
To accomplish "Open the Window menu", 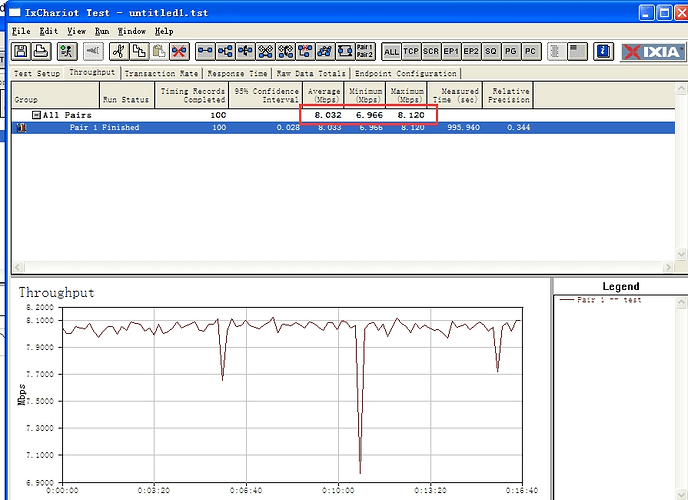I will (x=132, y=31).
